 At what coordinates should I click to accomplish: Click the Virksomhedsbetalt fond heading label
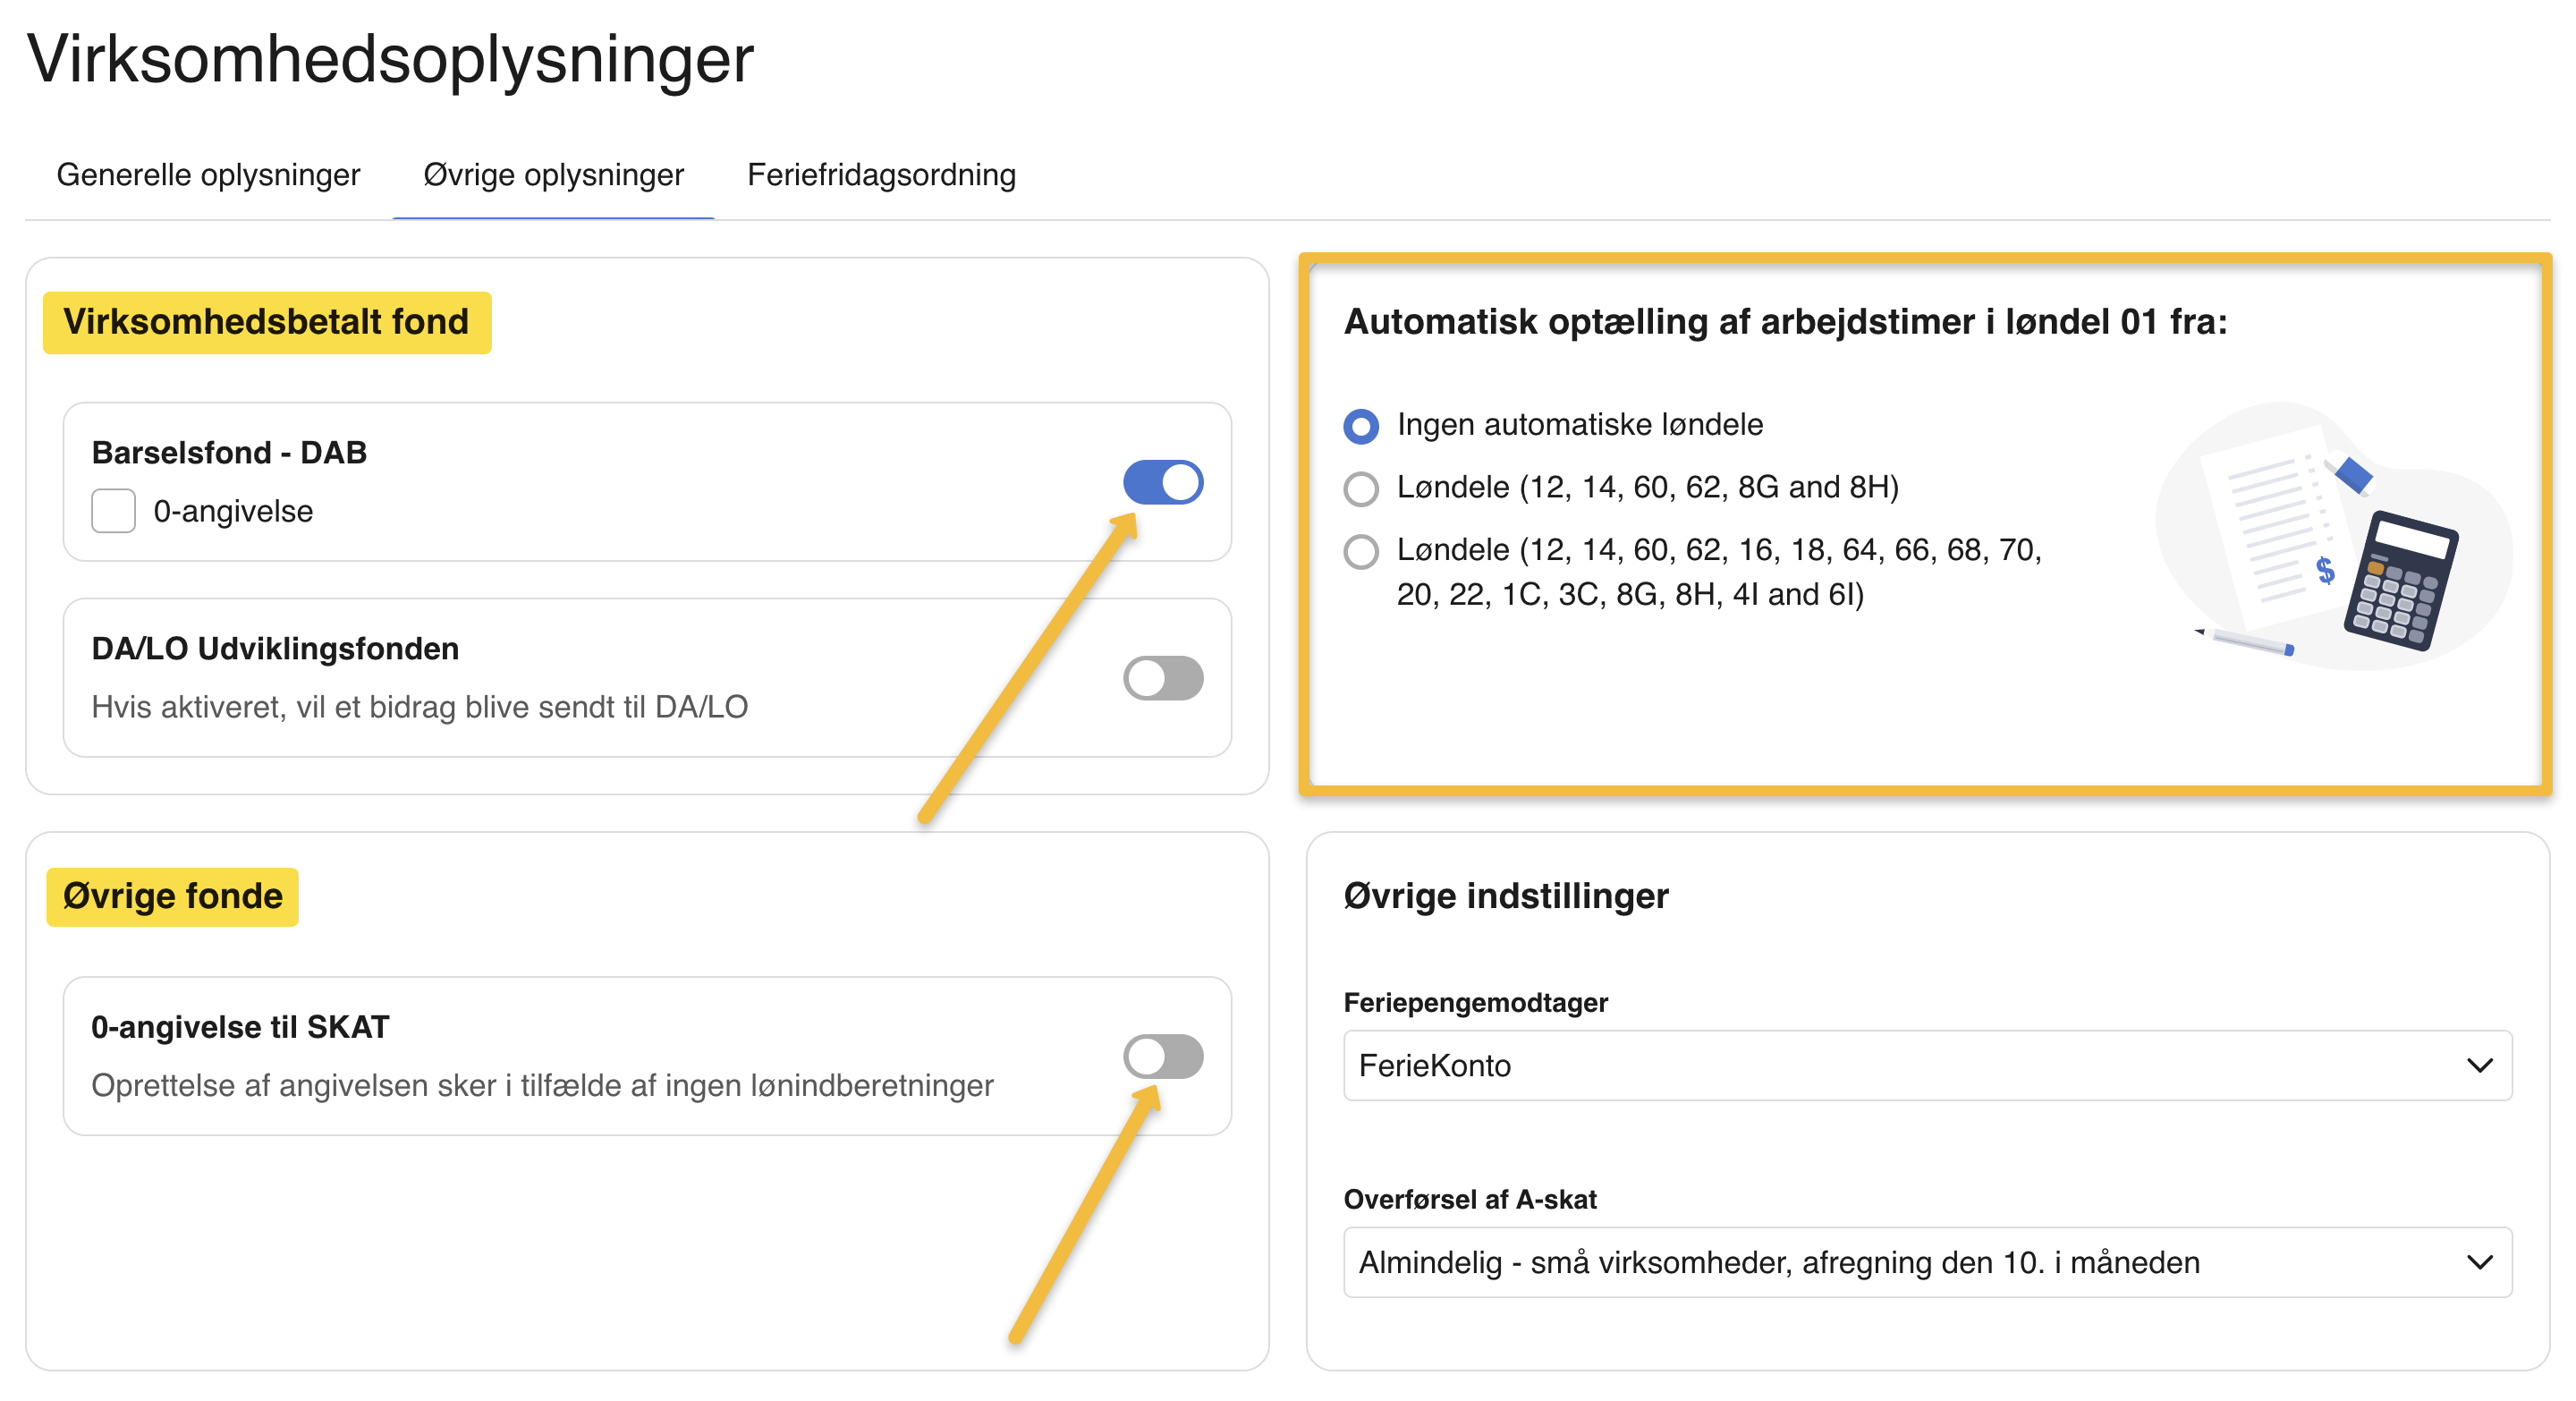click(x=266, y=322)
